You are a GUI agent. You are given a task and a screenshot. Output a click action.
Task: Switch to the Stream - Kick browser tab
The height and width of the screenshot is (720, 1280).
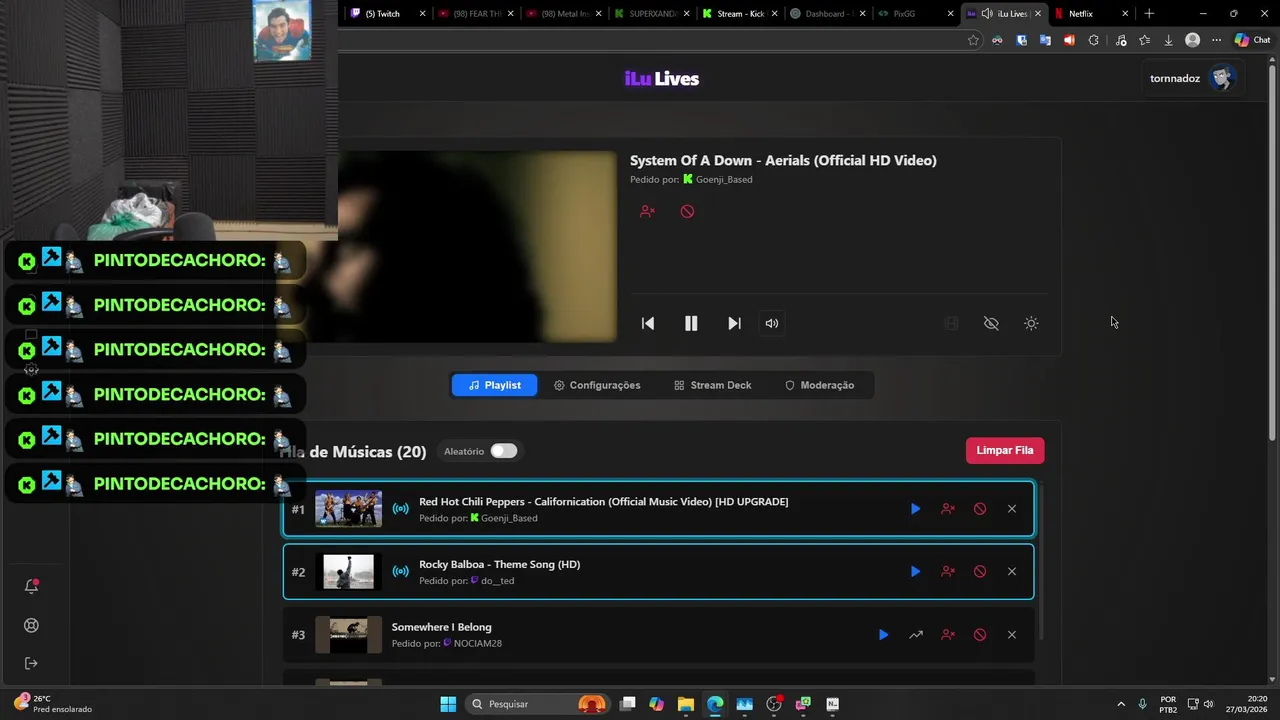pyautogui.click(x=741, y=14)
